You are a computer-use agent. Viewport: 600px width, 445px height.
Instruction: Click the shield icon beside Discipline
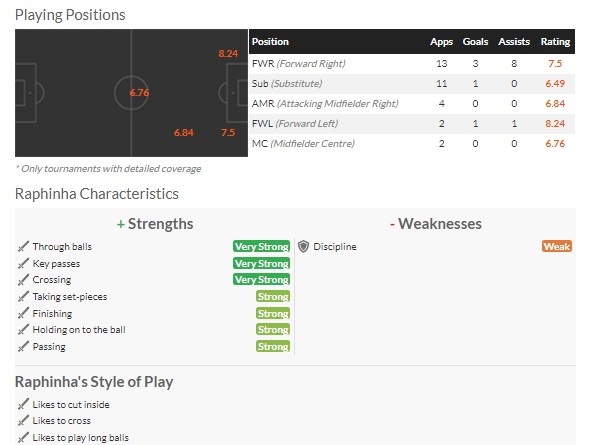(x=303, y=247)
